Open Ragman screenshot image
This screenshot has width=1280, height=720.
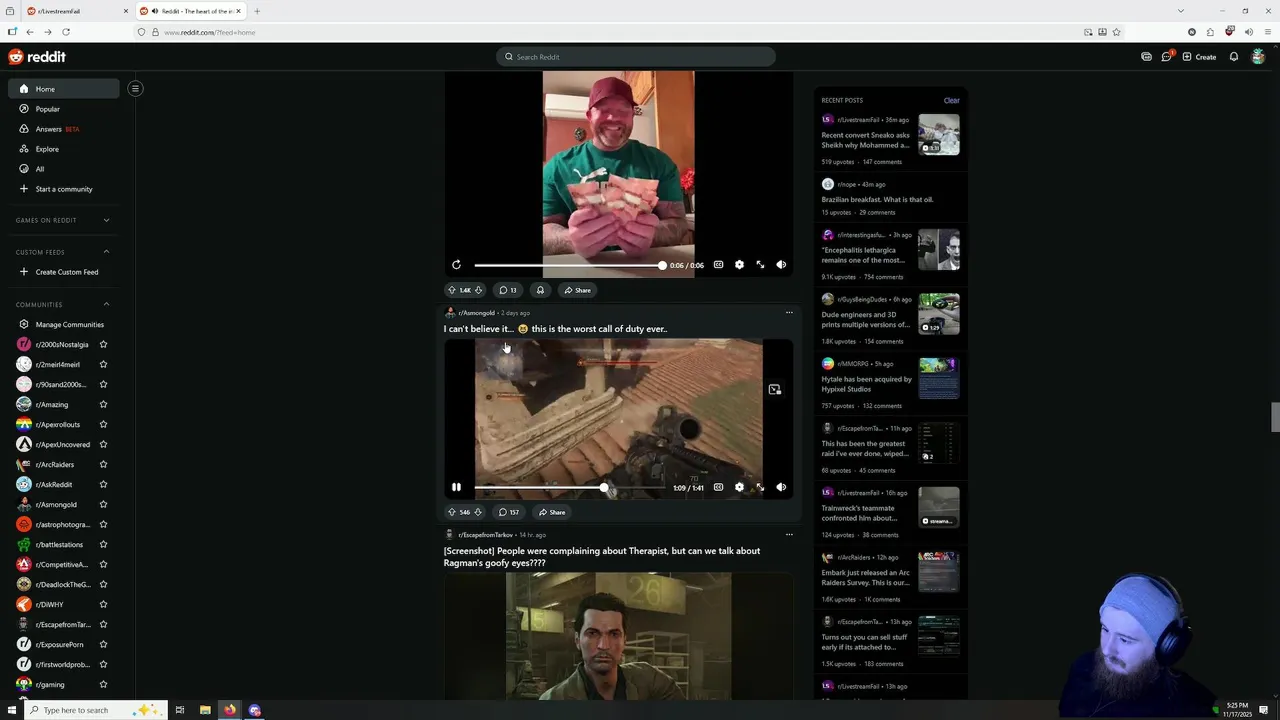[x=618, y=636]
